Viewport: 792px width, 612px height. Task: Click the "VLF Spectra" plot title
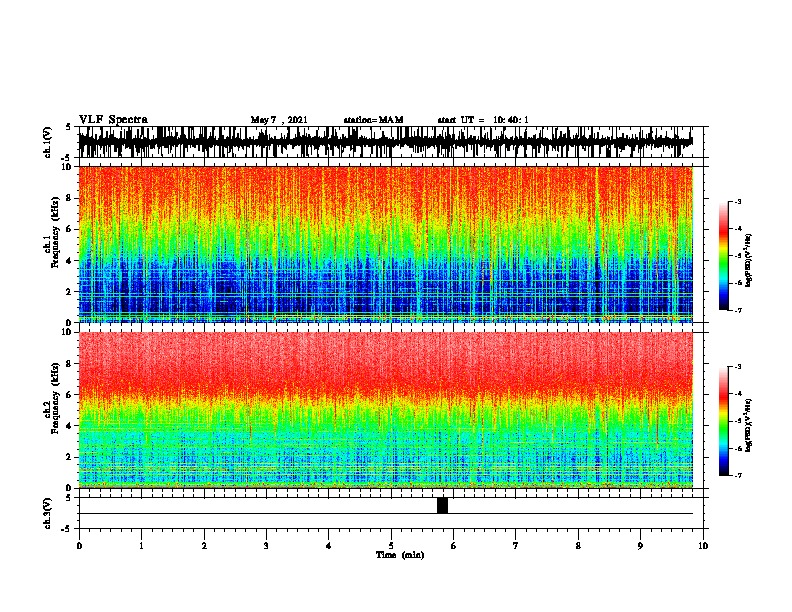coord(113,120)
